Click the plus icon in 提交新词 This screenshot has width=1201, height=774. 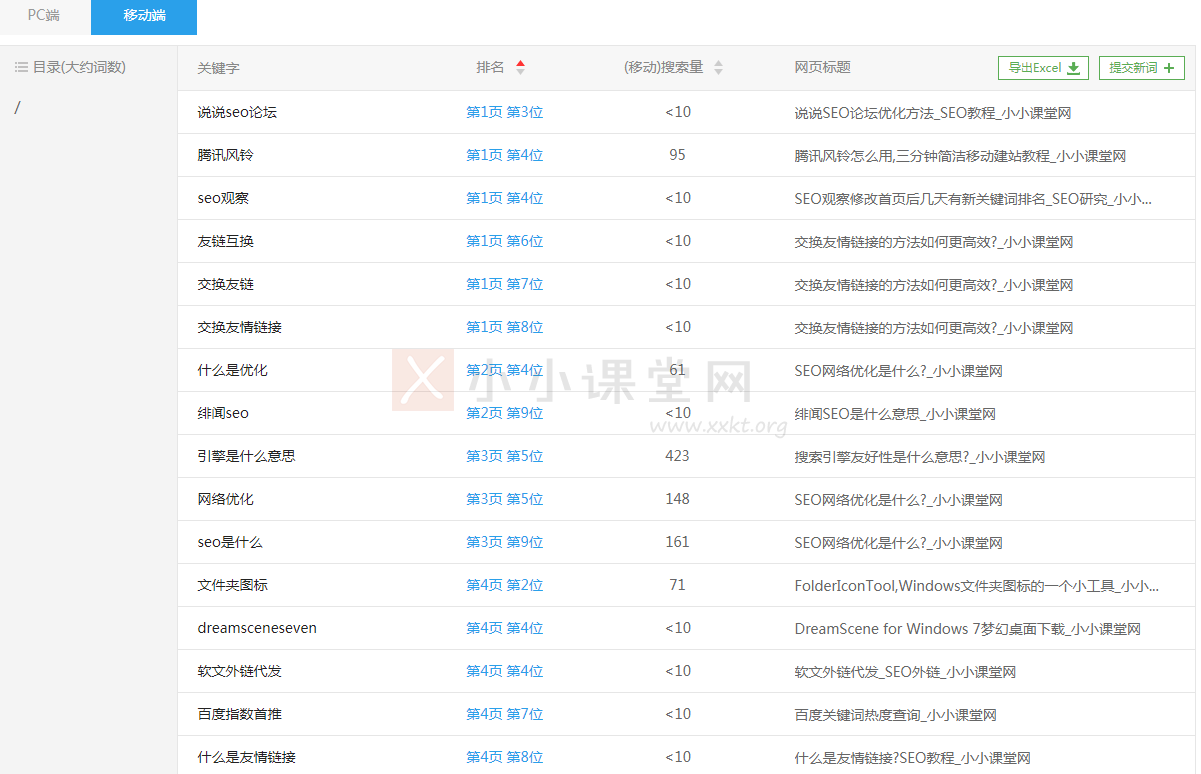click(x=1169, y=68)
